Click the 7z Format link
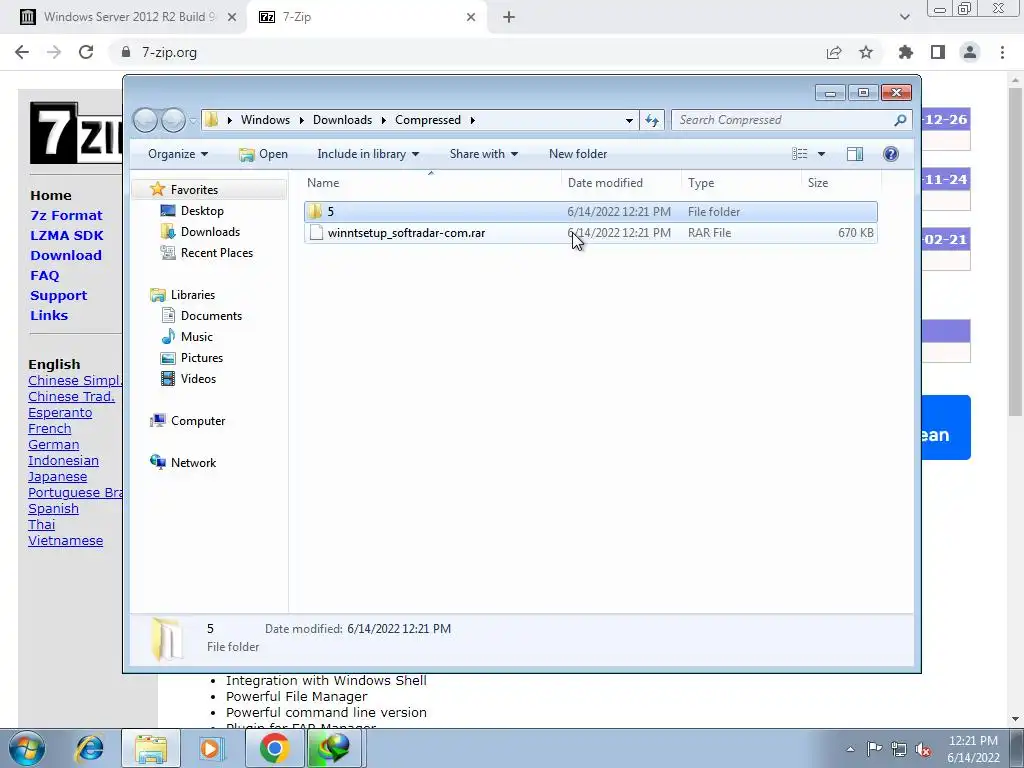Viewport: 1024px width, 768px height. pos(67,216)
